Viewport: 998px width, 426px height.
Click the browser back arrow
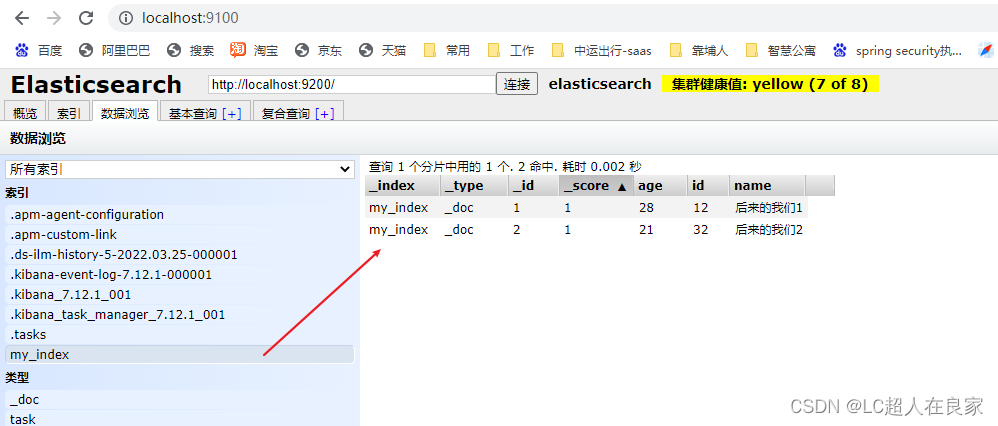click(22, 18)
